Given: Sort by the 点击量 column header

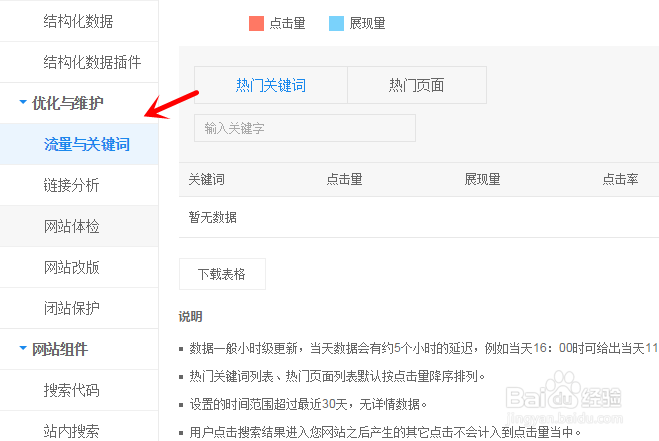Looking at the screenshot, I should click(x=344, y=180).
